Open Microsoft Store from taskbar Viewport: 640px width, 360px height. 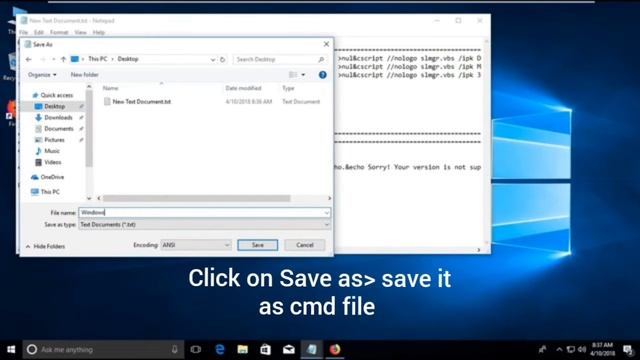[x=265, y=349]
